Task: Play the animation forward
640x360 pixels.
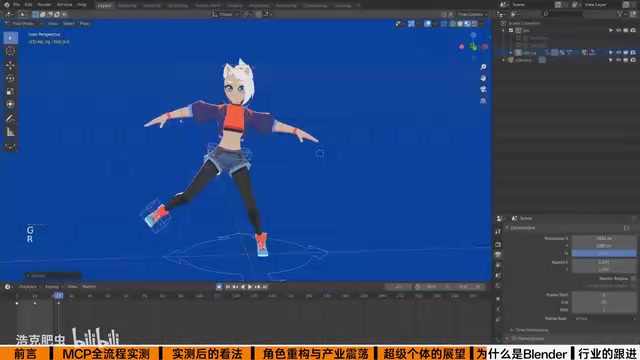Action: point(250,287)
